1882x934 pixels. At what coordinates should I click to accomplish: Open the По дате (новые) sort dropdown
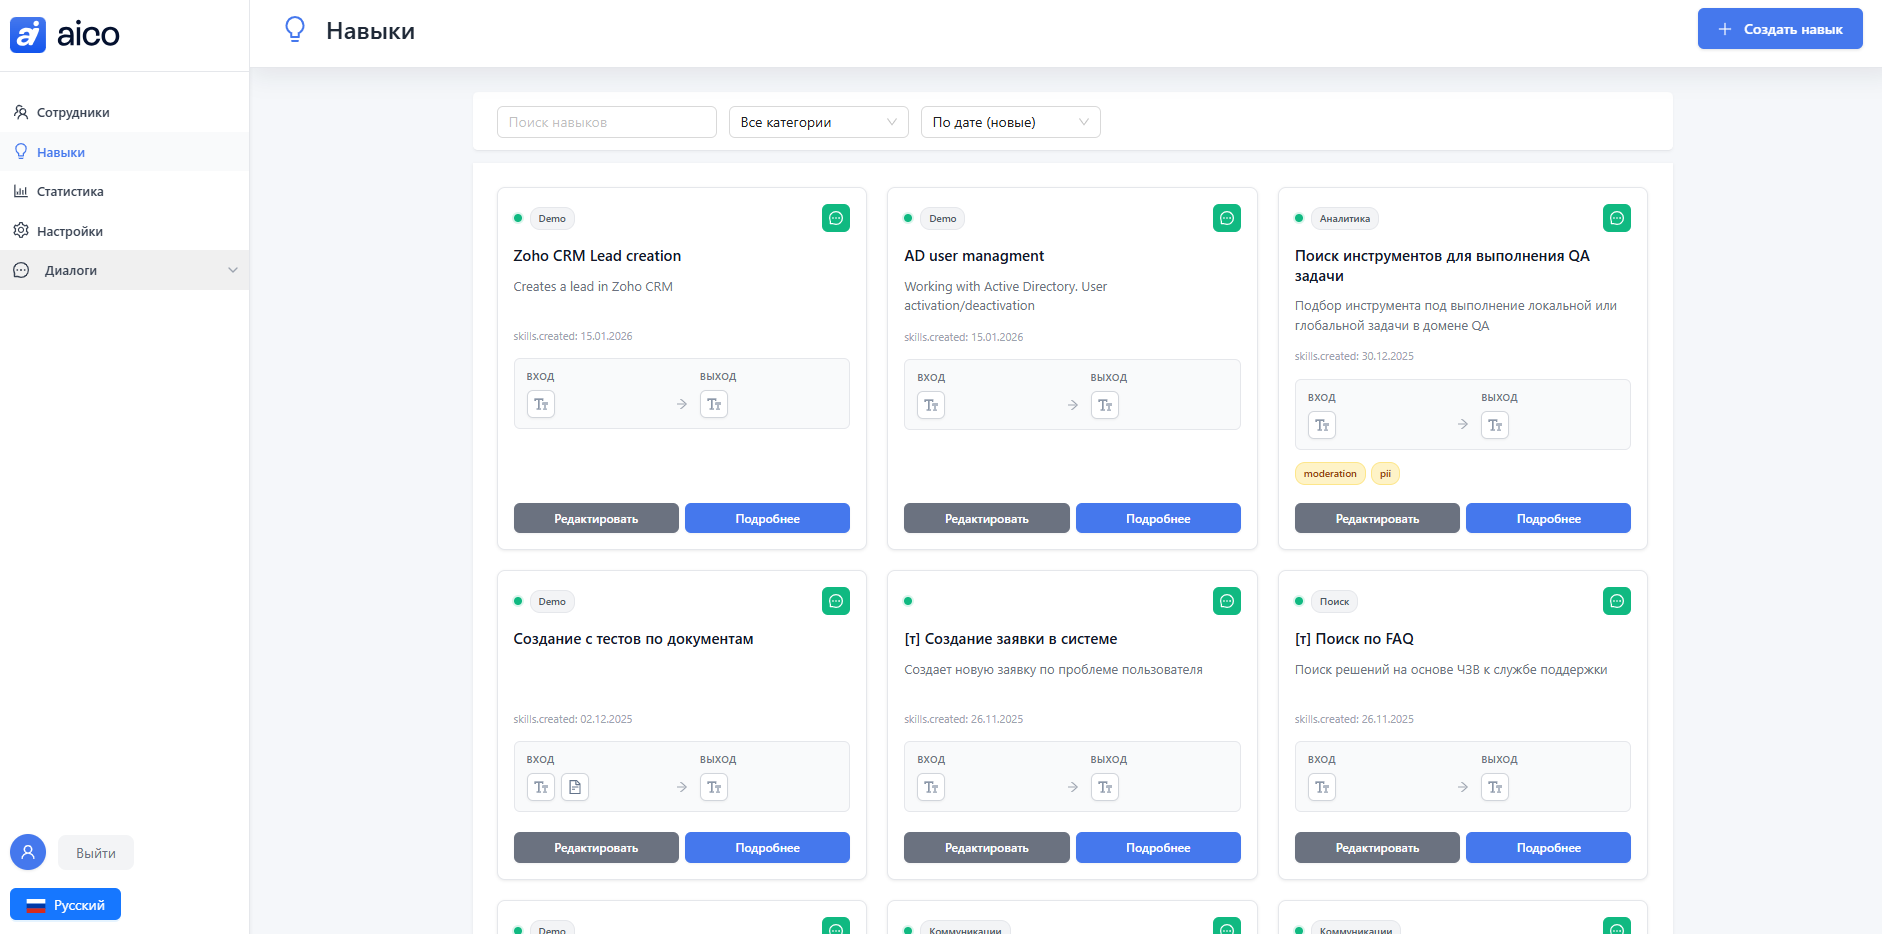pos(1011,122)
